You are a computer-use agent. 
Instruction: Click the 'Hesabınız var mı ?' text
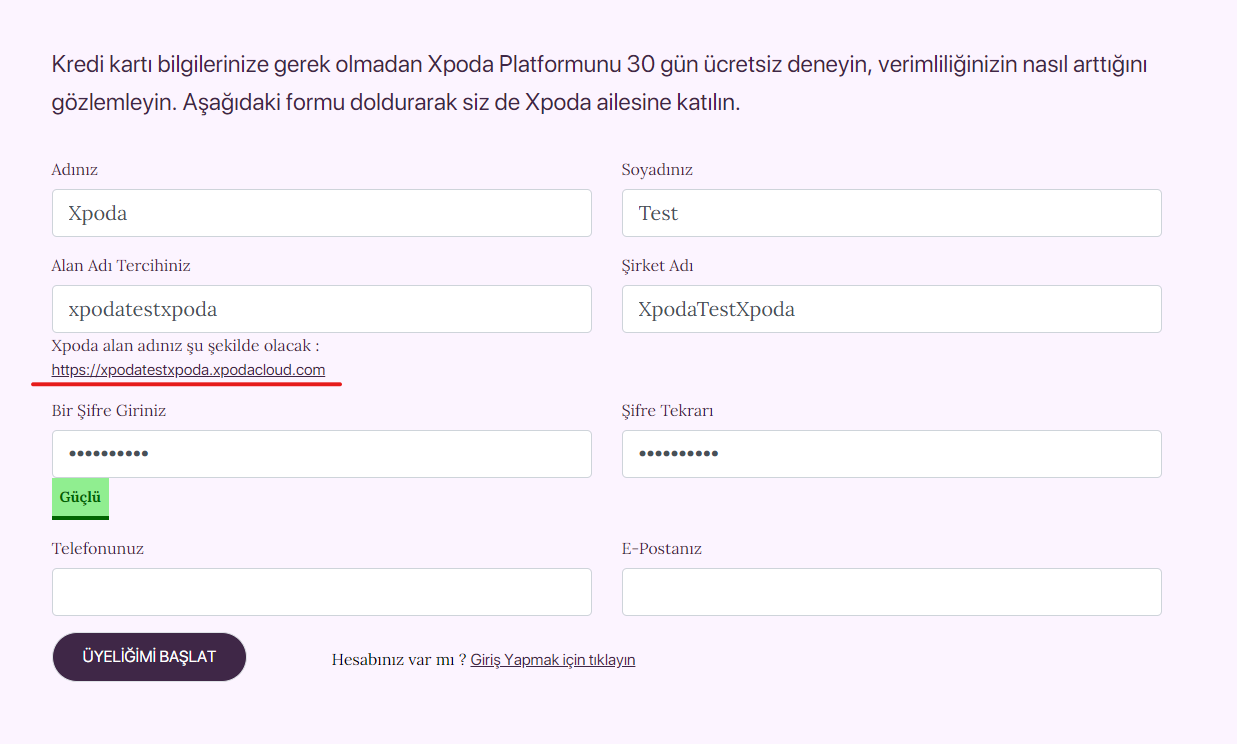[x=399, y=660]
